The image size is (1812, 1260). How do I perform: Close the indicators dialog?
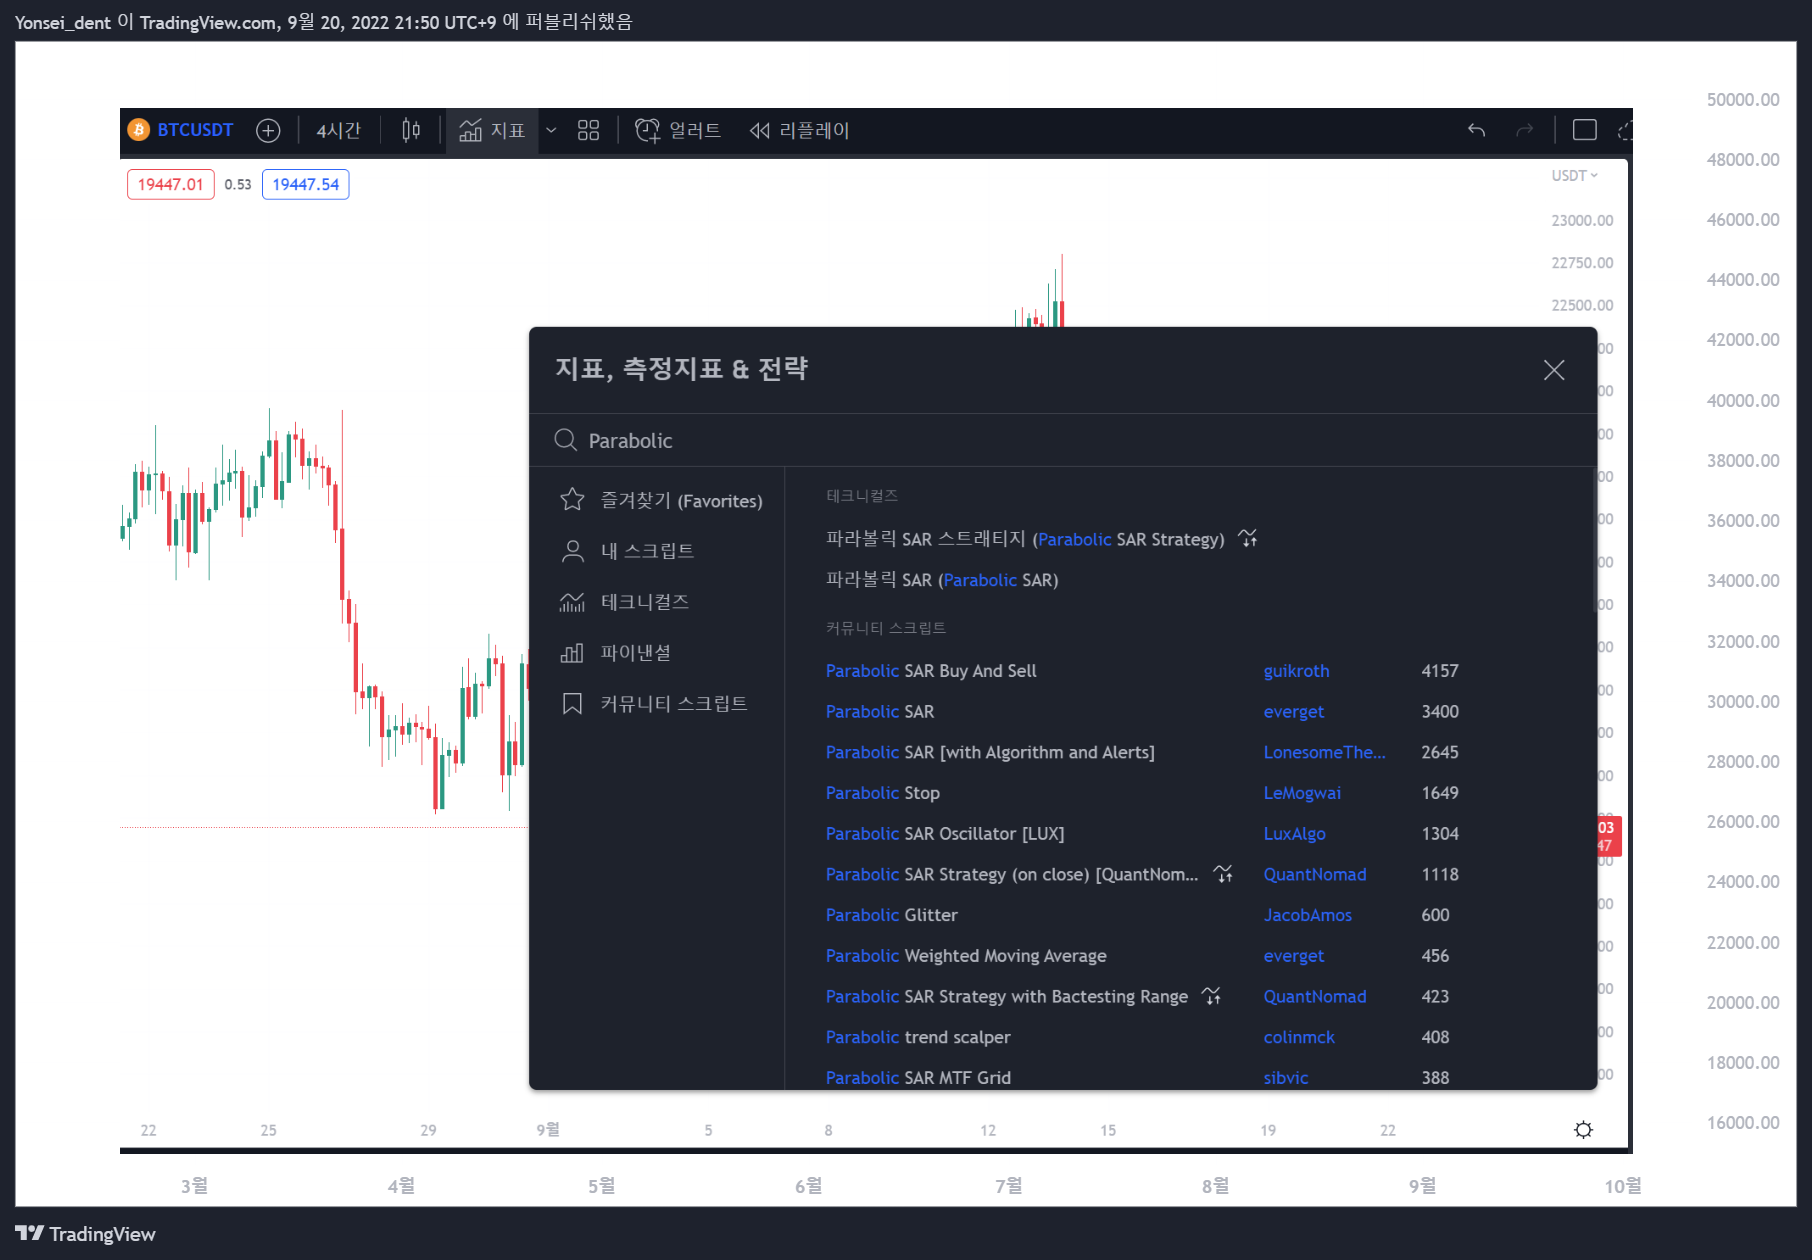pyautogui.click(x=1554, y=370)
